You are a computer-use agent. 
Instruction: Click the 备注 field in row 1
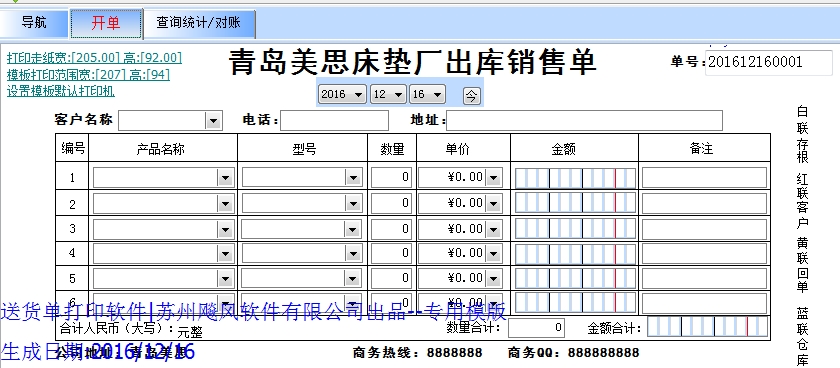tap(704, 178)
